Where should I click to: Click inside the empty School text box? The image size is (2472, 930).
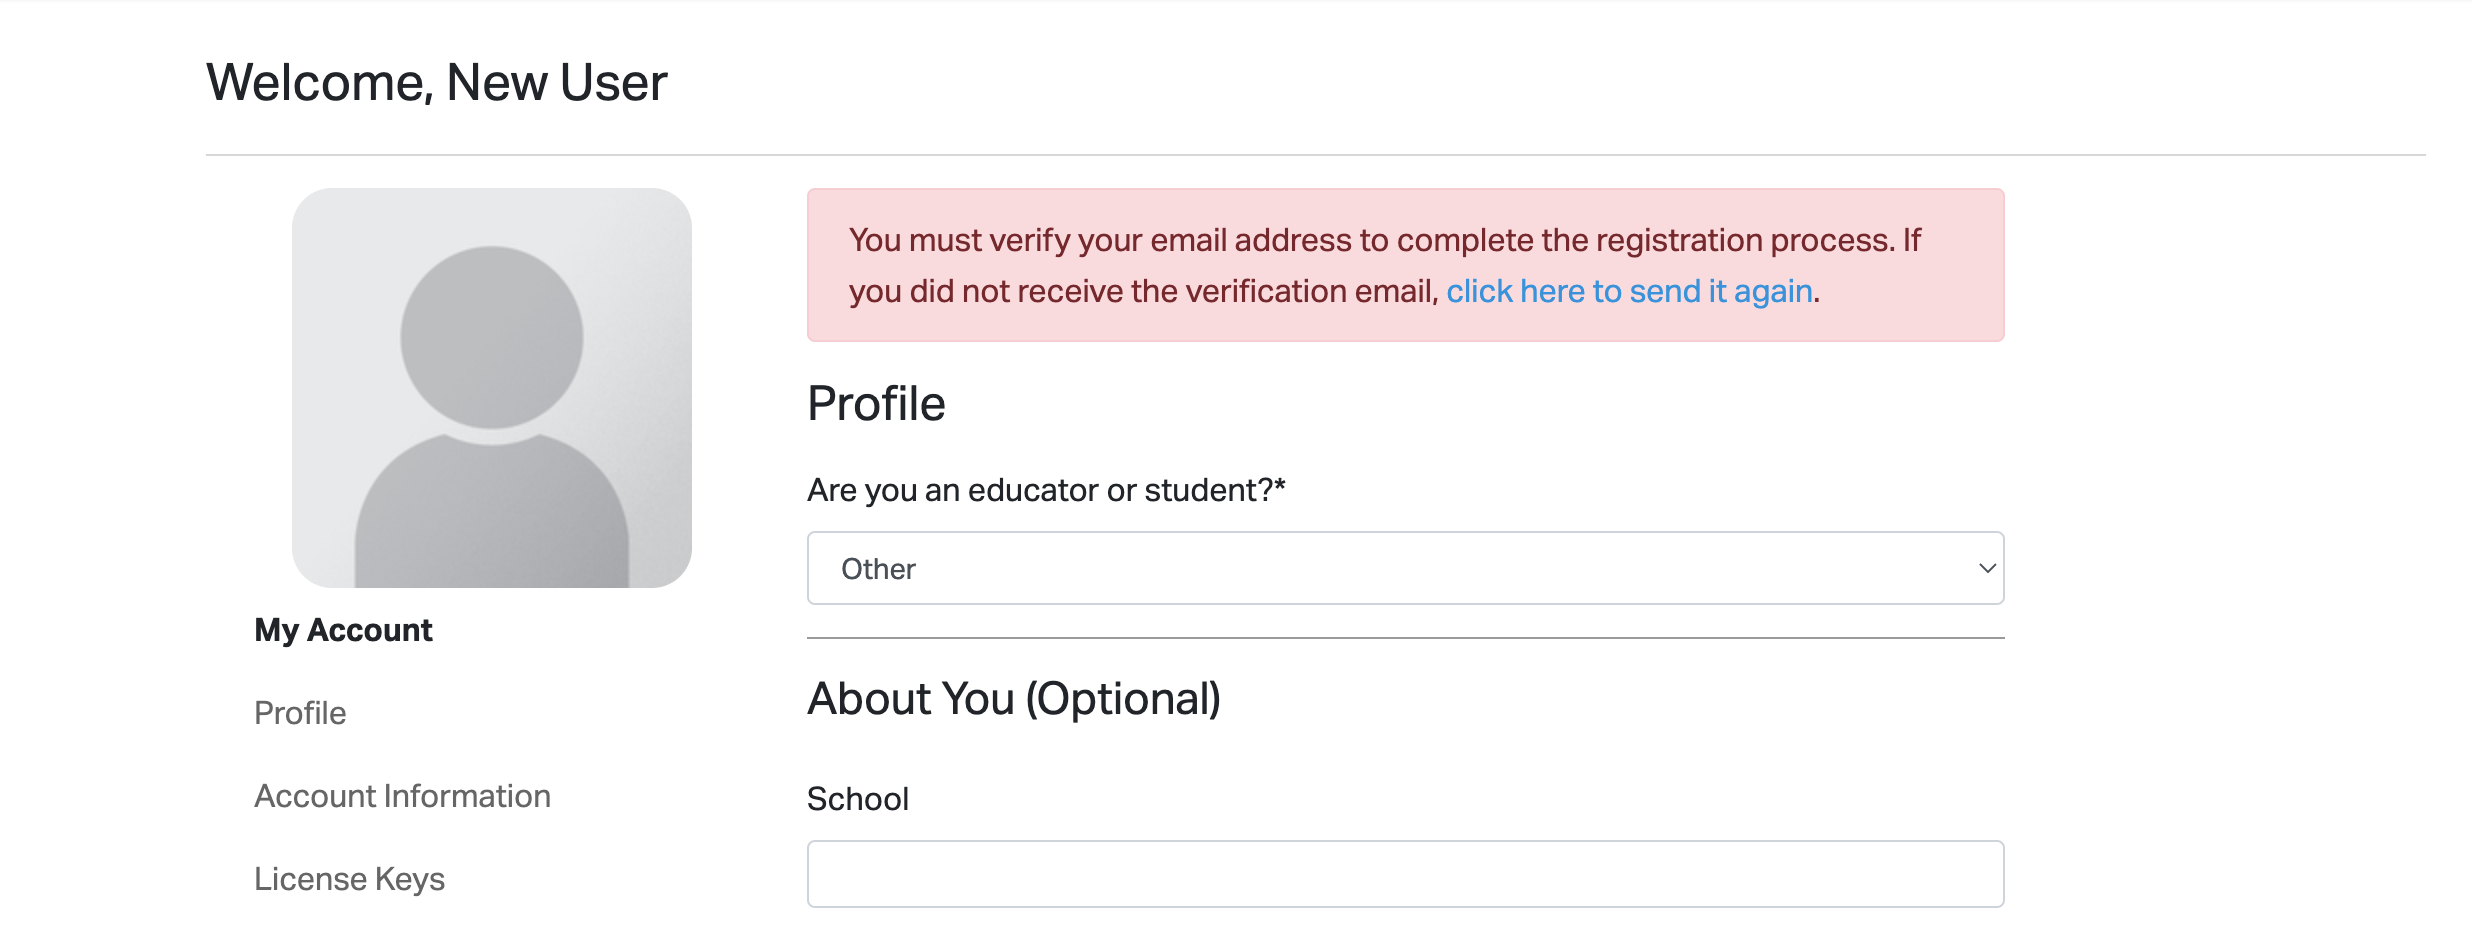(x=1405, y=874)
